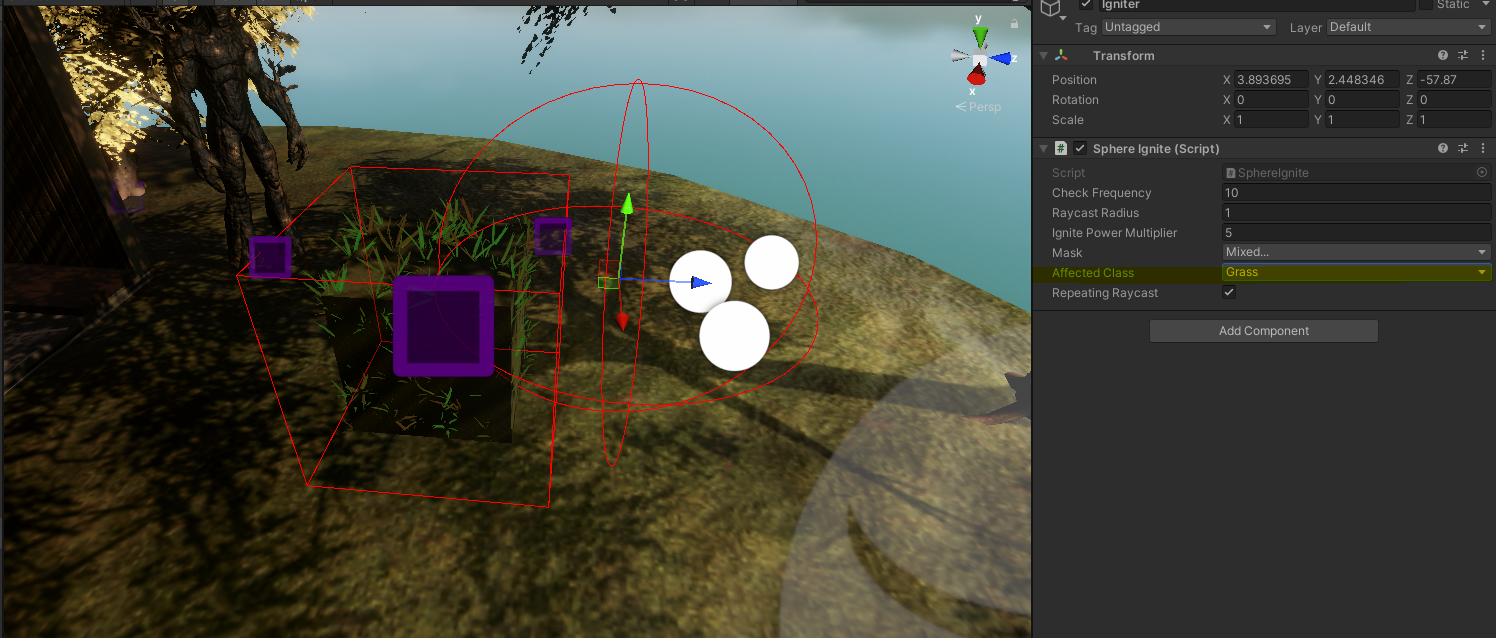Click the Scale Y field

click(x=1362, y=120)
